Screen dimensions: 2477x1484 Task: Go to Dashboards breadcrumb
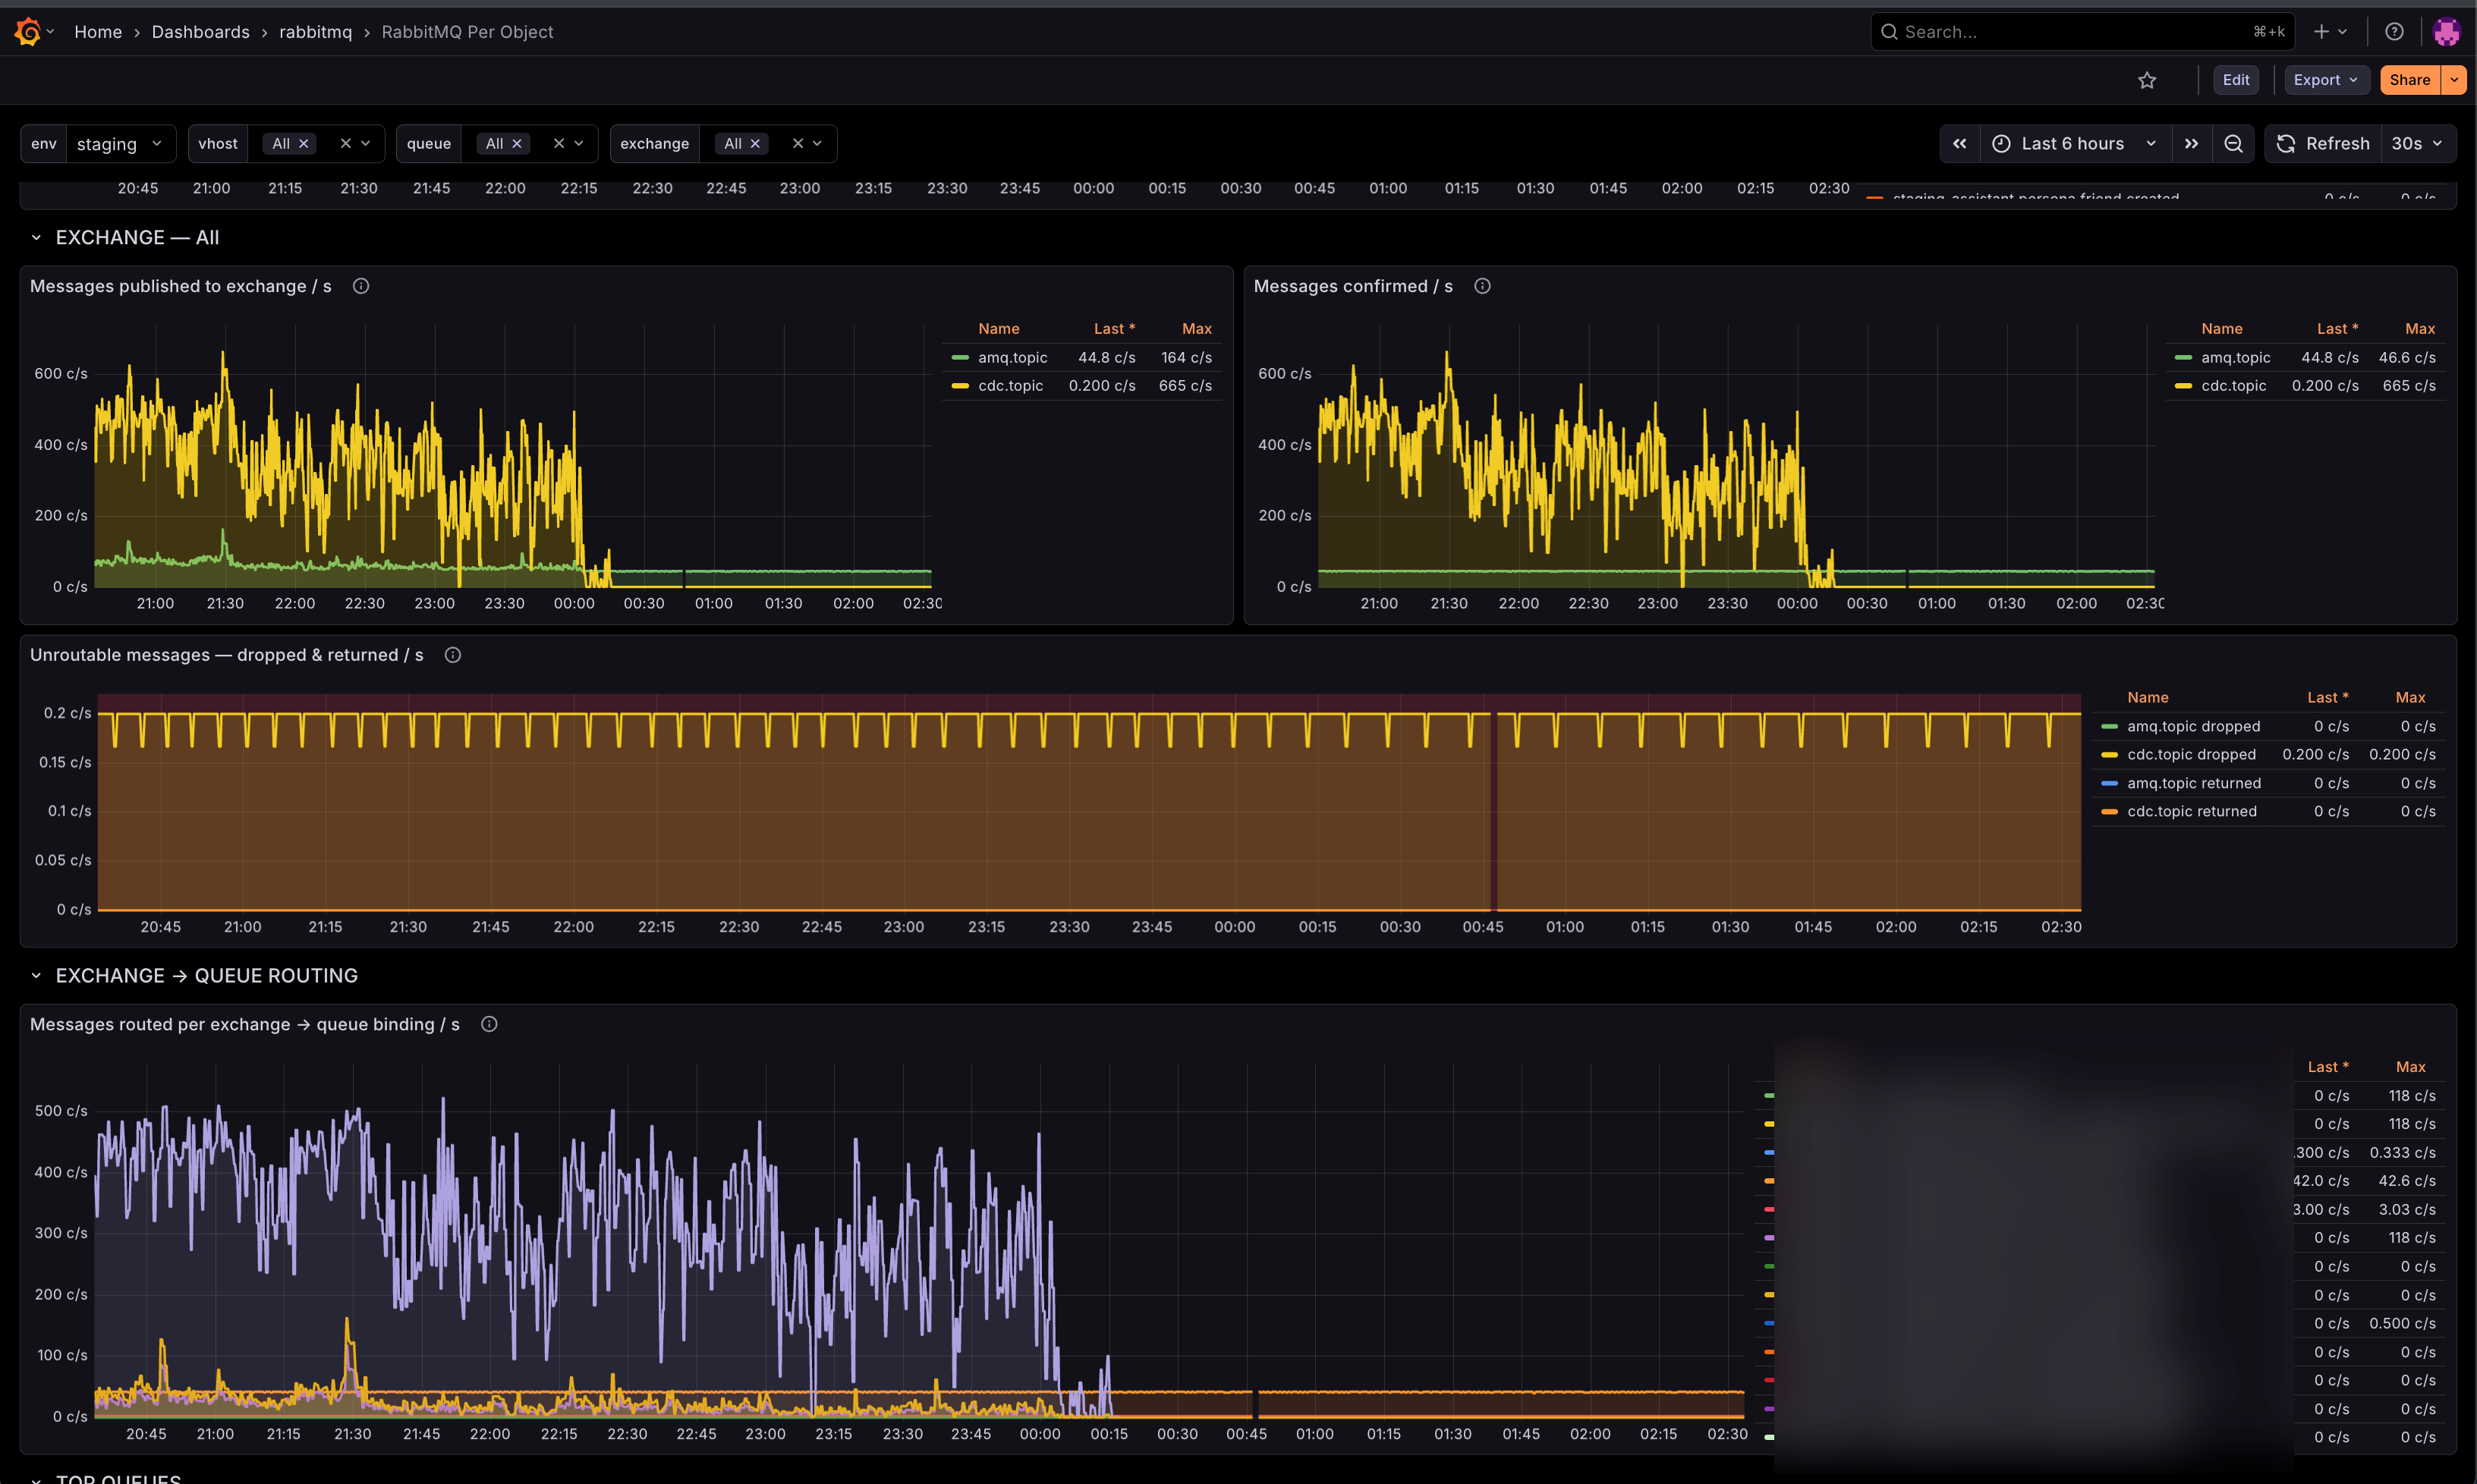pos(200,32)
